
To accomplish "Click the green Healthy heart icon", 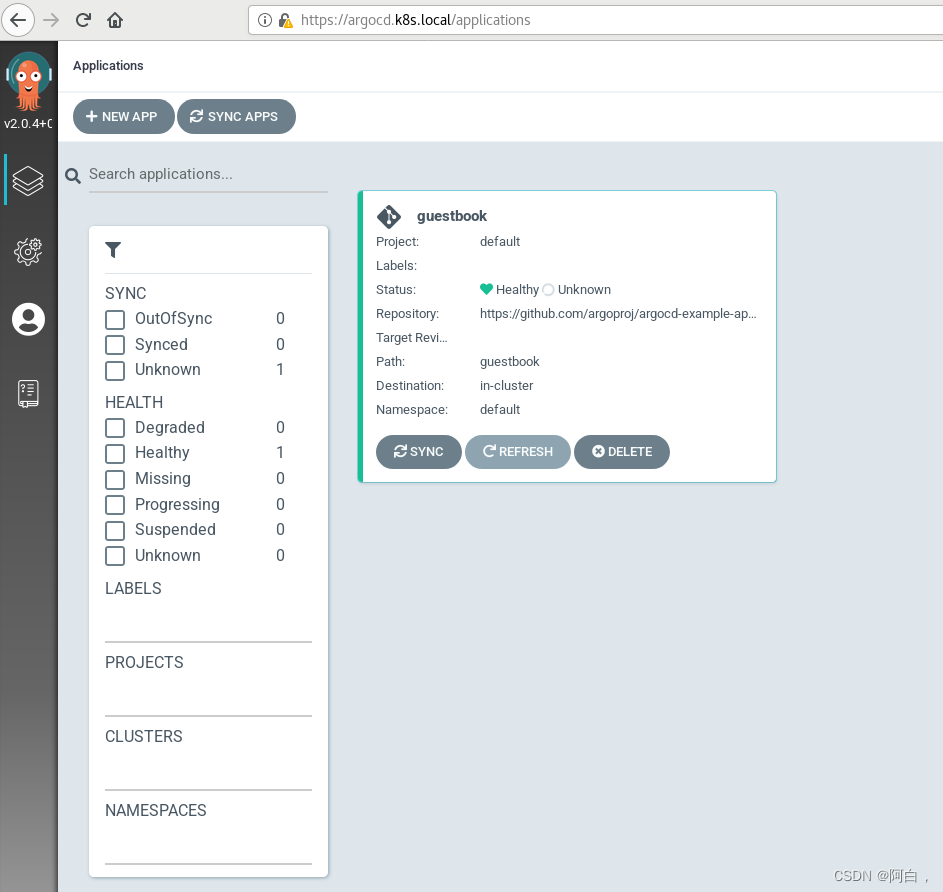I will coord(487,289).
